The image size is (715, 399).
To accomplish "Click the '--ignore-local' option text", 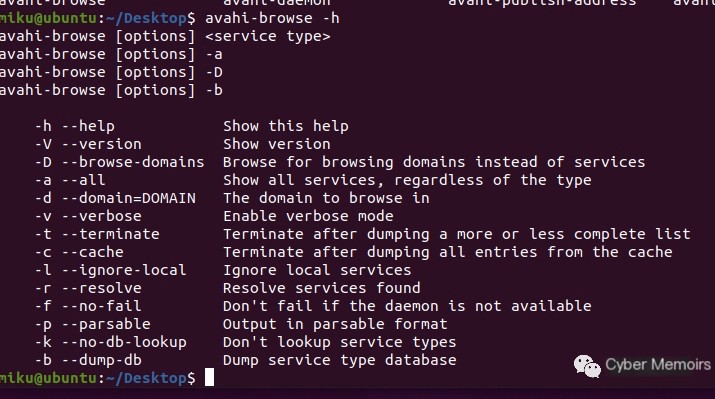I will coord(124,270).
